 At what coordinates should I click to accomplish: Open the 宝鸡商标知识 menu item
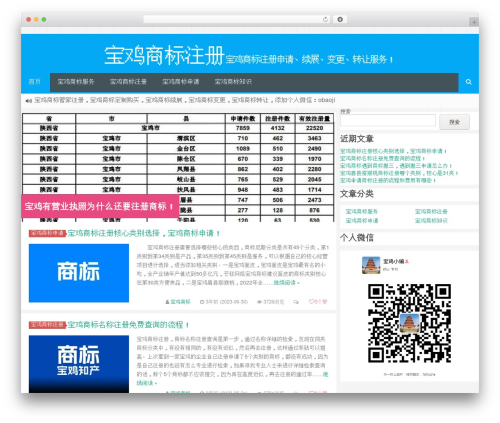(233, 82)
